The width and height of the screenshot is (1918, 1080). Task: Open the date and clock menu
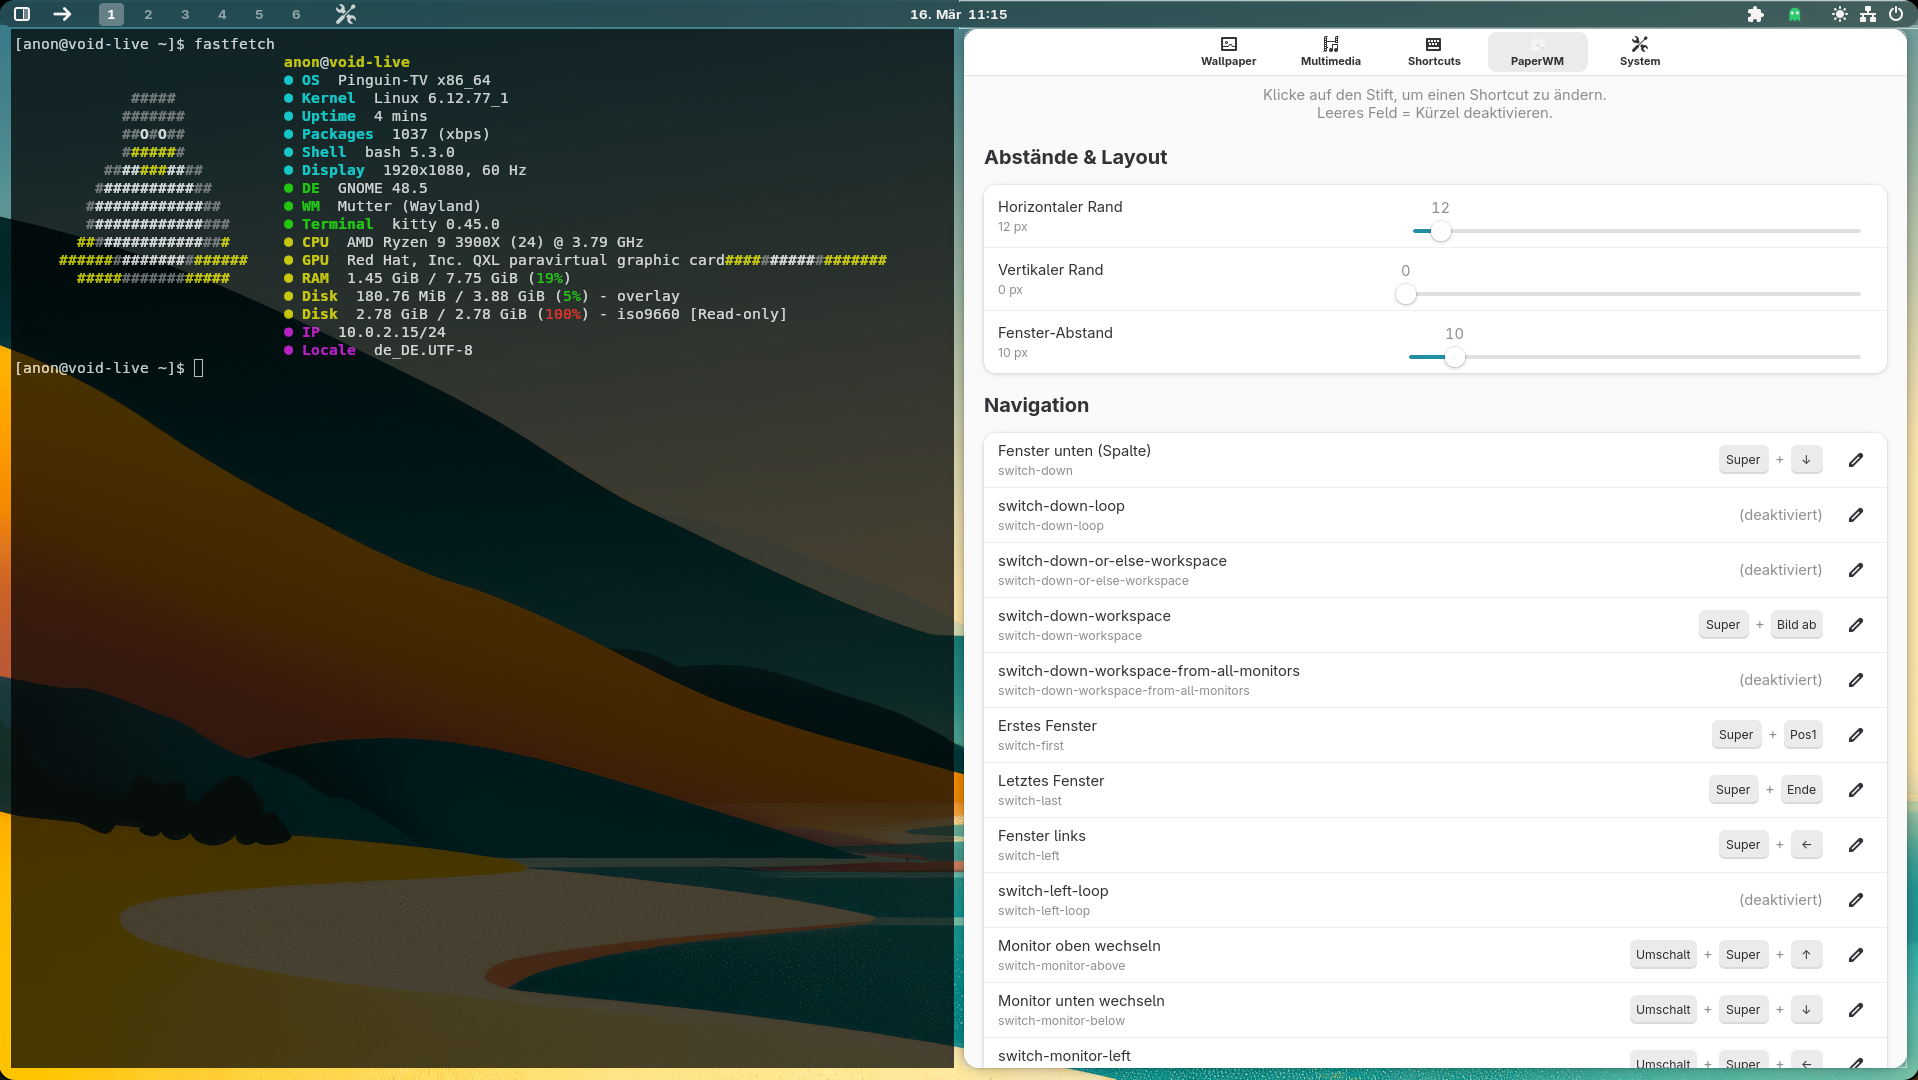pos(958,14)
